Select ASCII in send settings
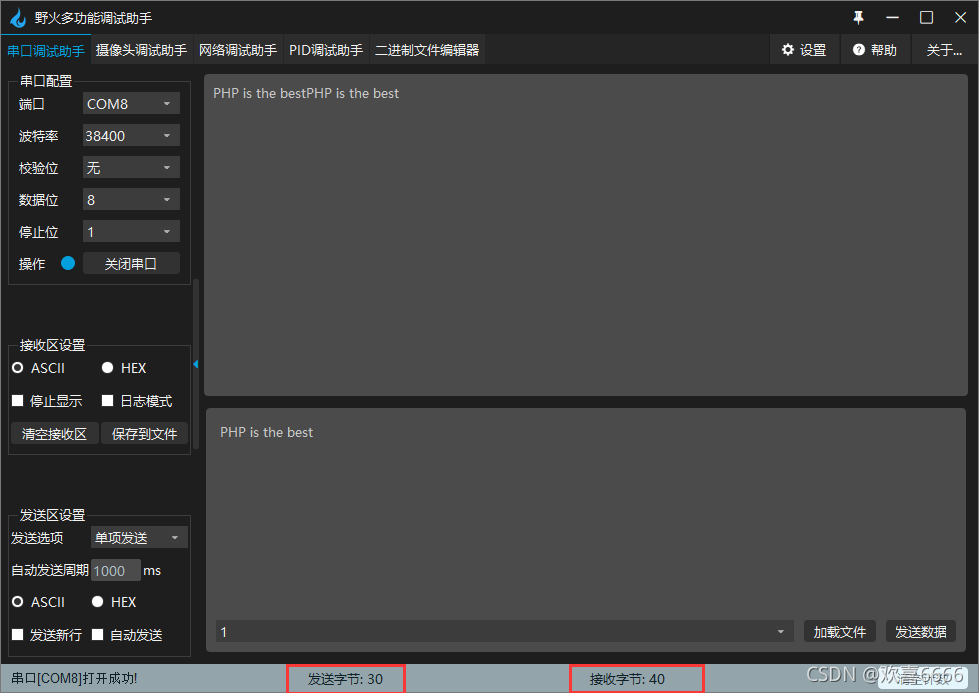979x693 pixels. click(x=39, y=602)
